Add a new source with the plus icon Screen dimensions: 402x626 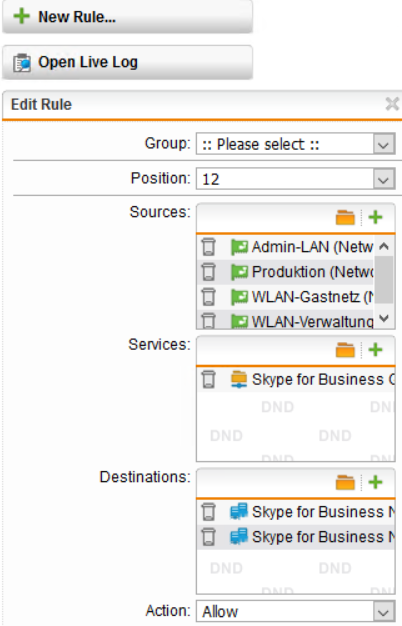pyautogui.click(x=375, y=217)
